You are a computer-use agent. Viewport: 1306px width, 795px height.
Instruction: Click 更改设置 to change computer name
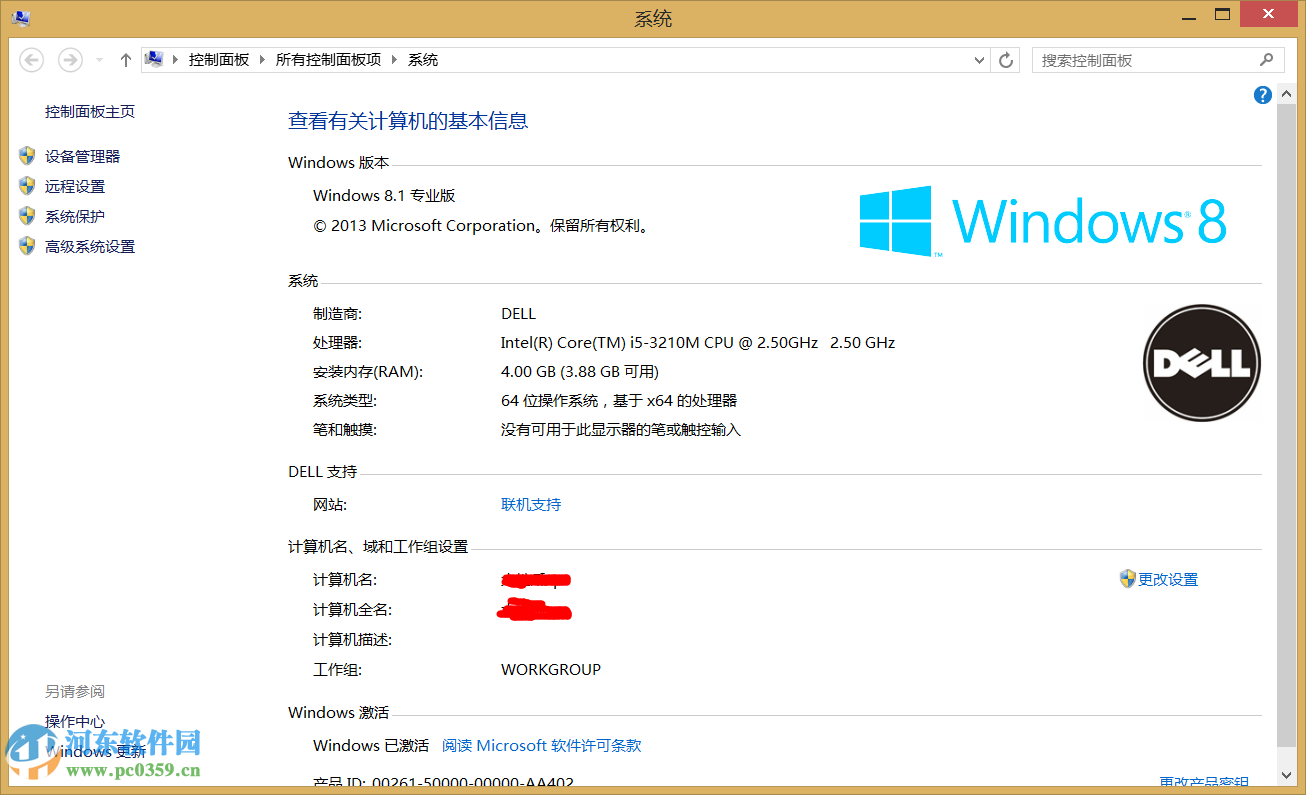[1166, 578]
